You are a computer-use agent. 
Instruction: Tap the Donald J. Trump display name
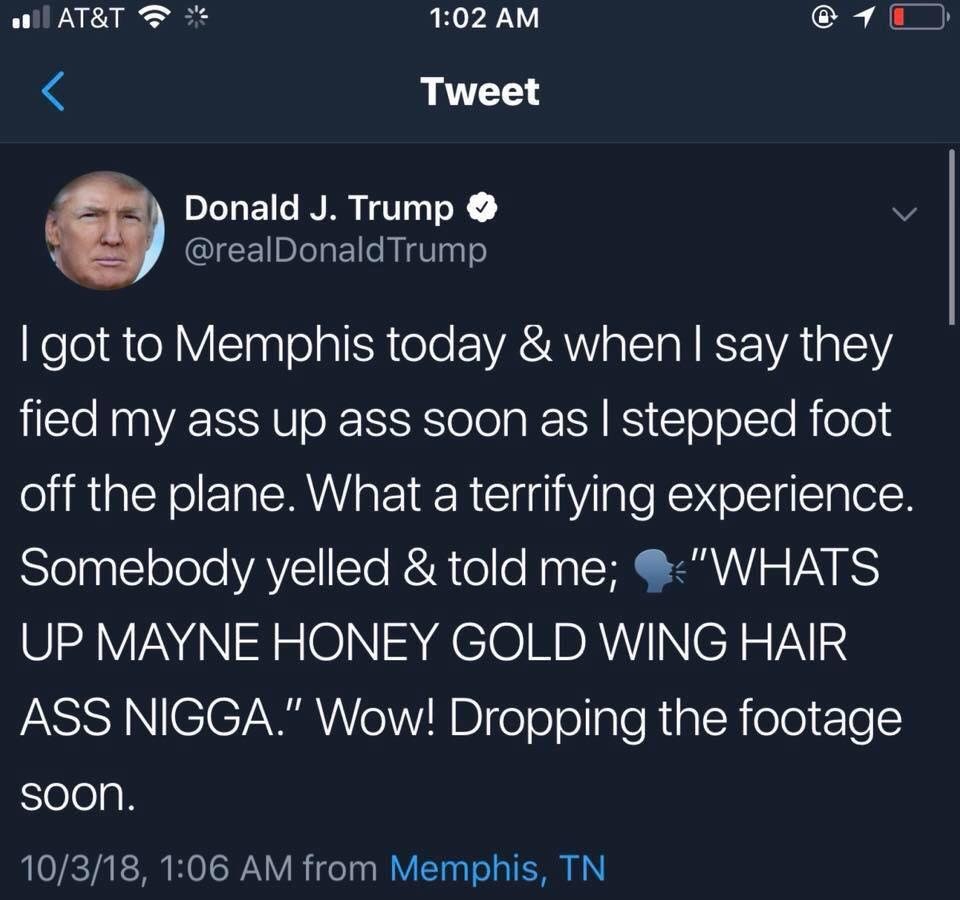[x=319, y=208]
